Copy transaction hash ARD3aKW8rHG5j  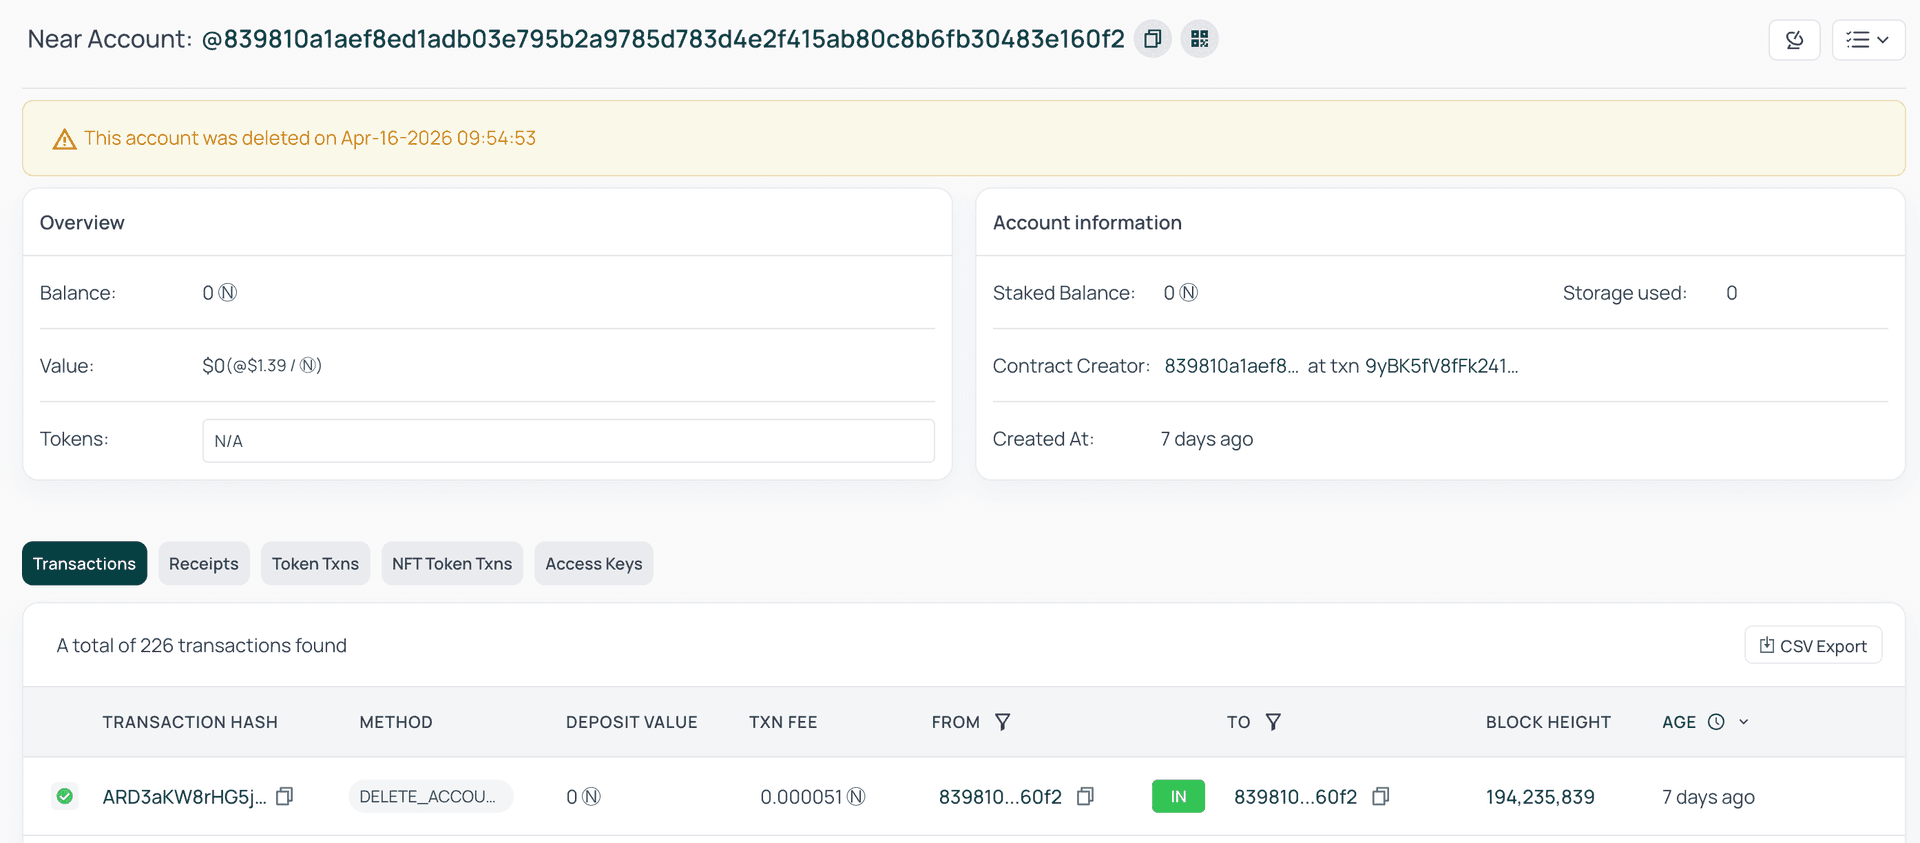tap(285, 796)
